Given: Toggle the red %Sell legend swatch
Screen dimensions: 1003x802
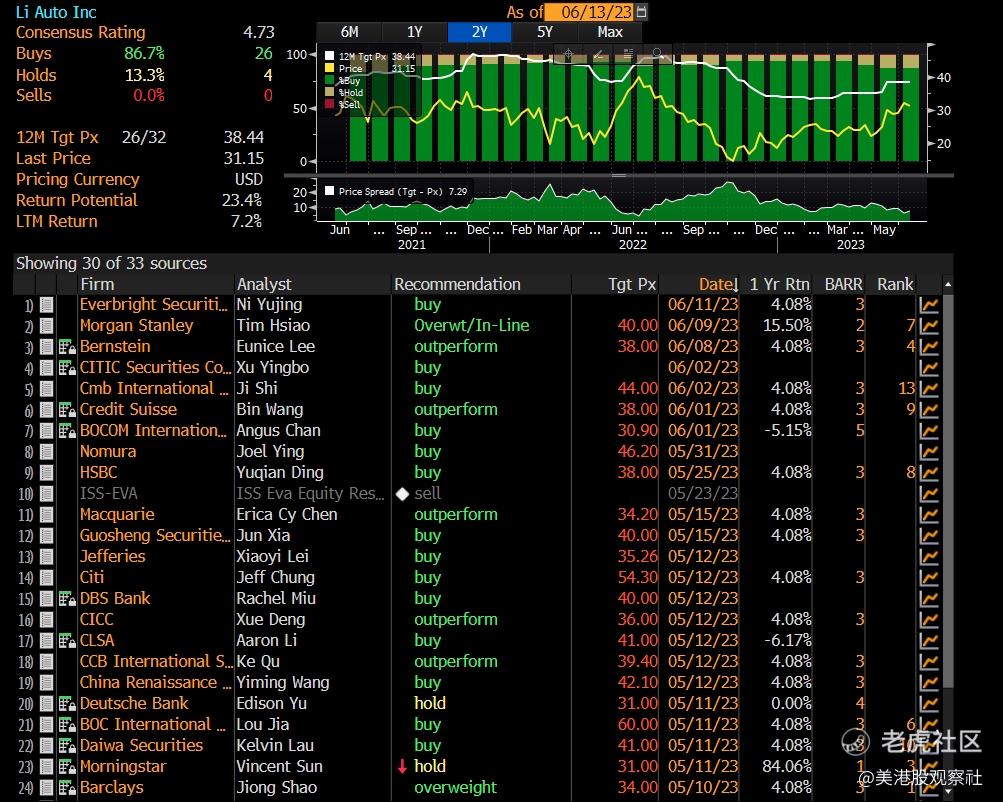Looking at the screenshot, I should (x=329, y=104).
